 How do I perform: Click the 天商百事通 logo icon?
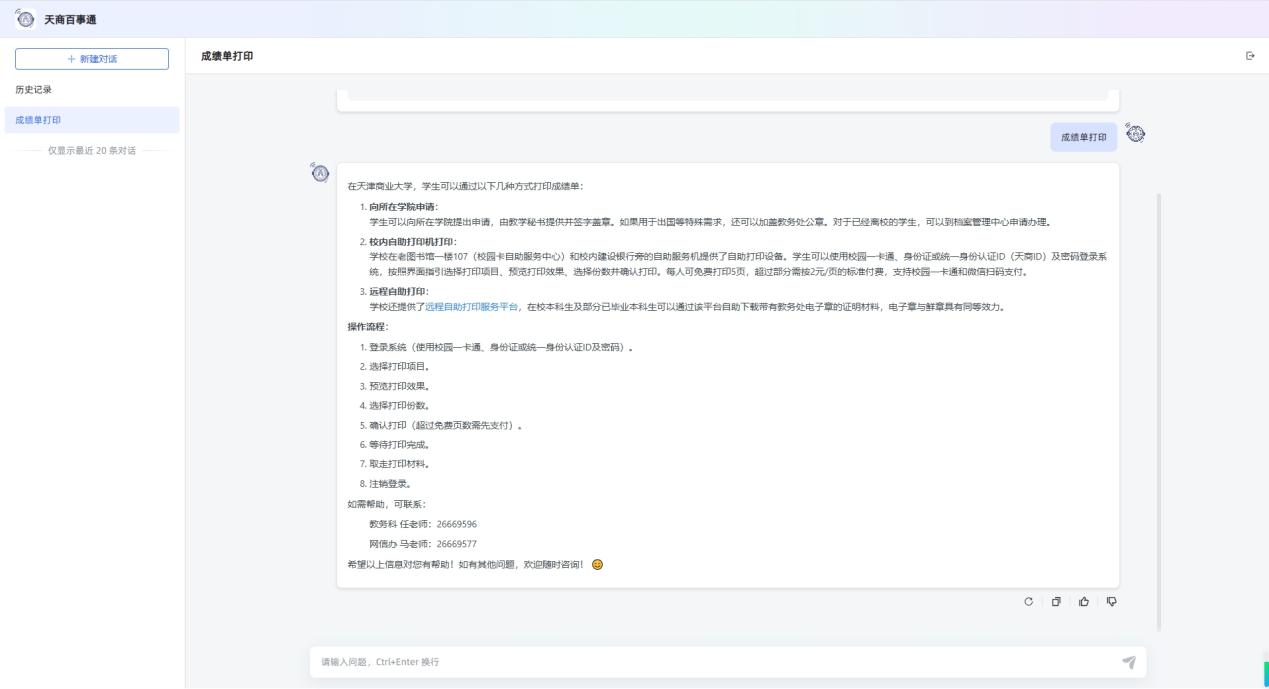click(26, 19)
